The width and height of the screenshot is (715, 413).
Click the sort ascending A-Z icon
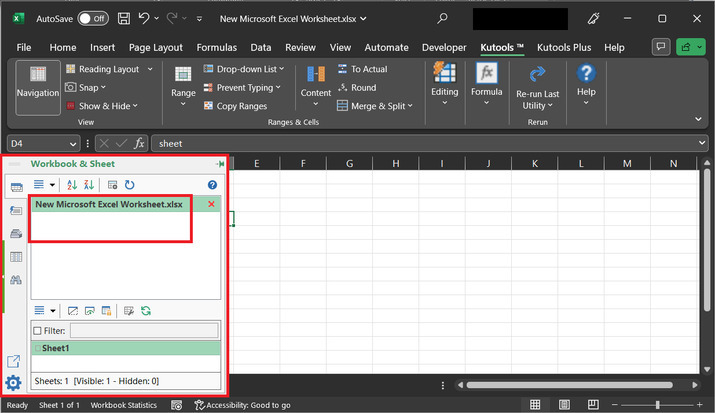71,185
